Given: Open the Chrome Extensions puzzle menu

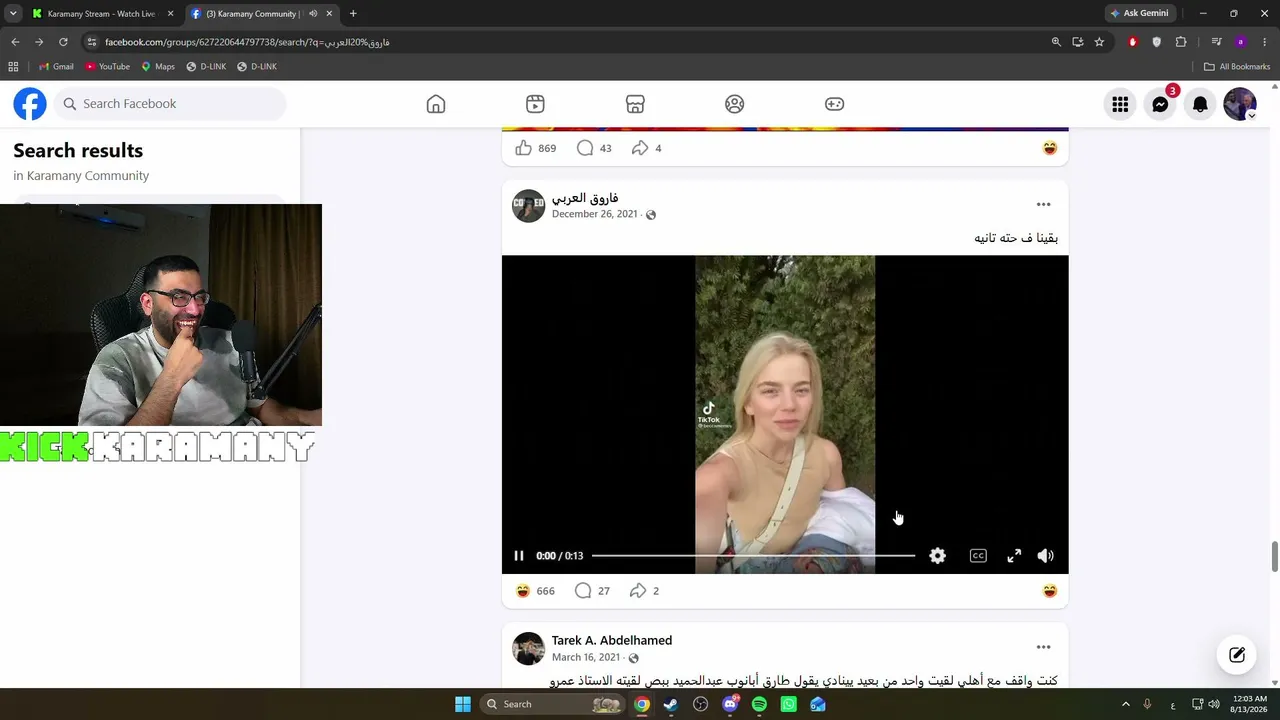Looking at the screenshot, I should 1181,42.
